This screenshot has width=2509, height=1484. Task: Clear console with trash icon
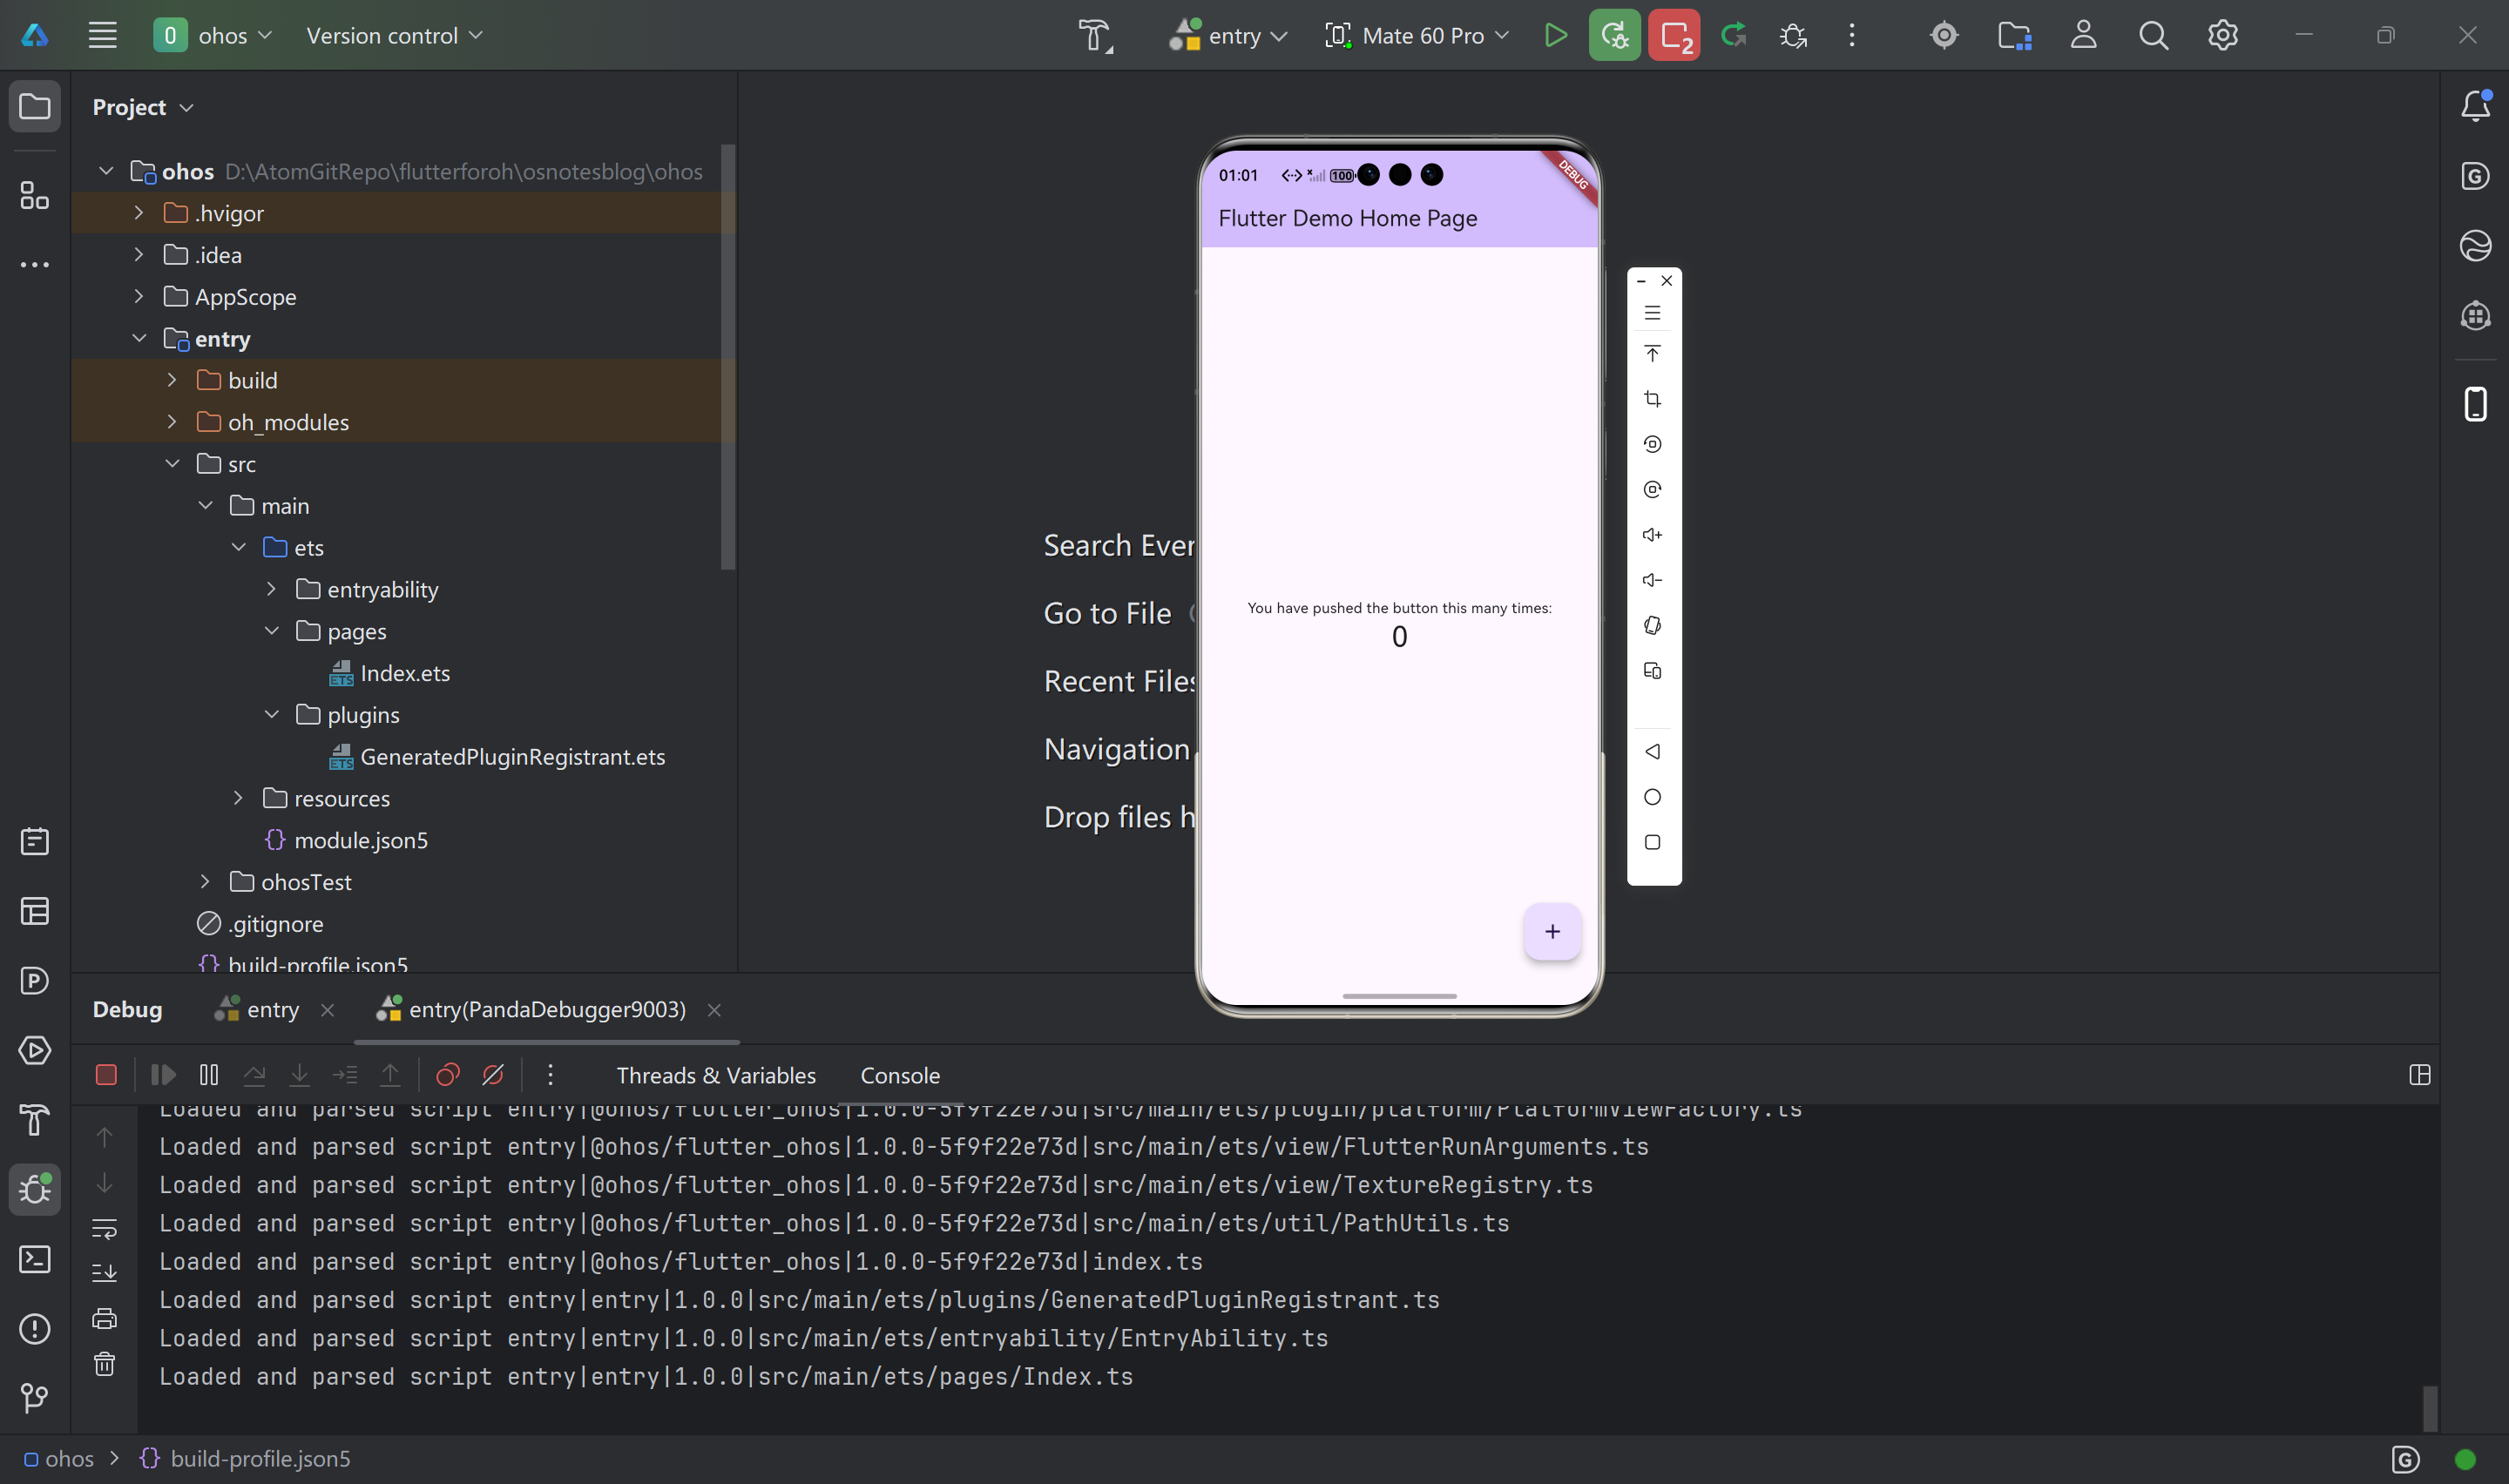[104, 1364]
